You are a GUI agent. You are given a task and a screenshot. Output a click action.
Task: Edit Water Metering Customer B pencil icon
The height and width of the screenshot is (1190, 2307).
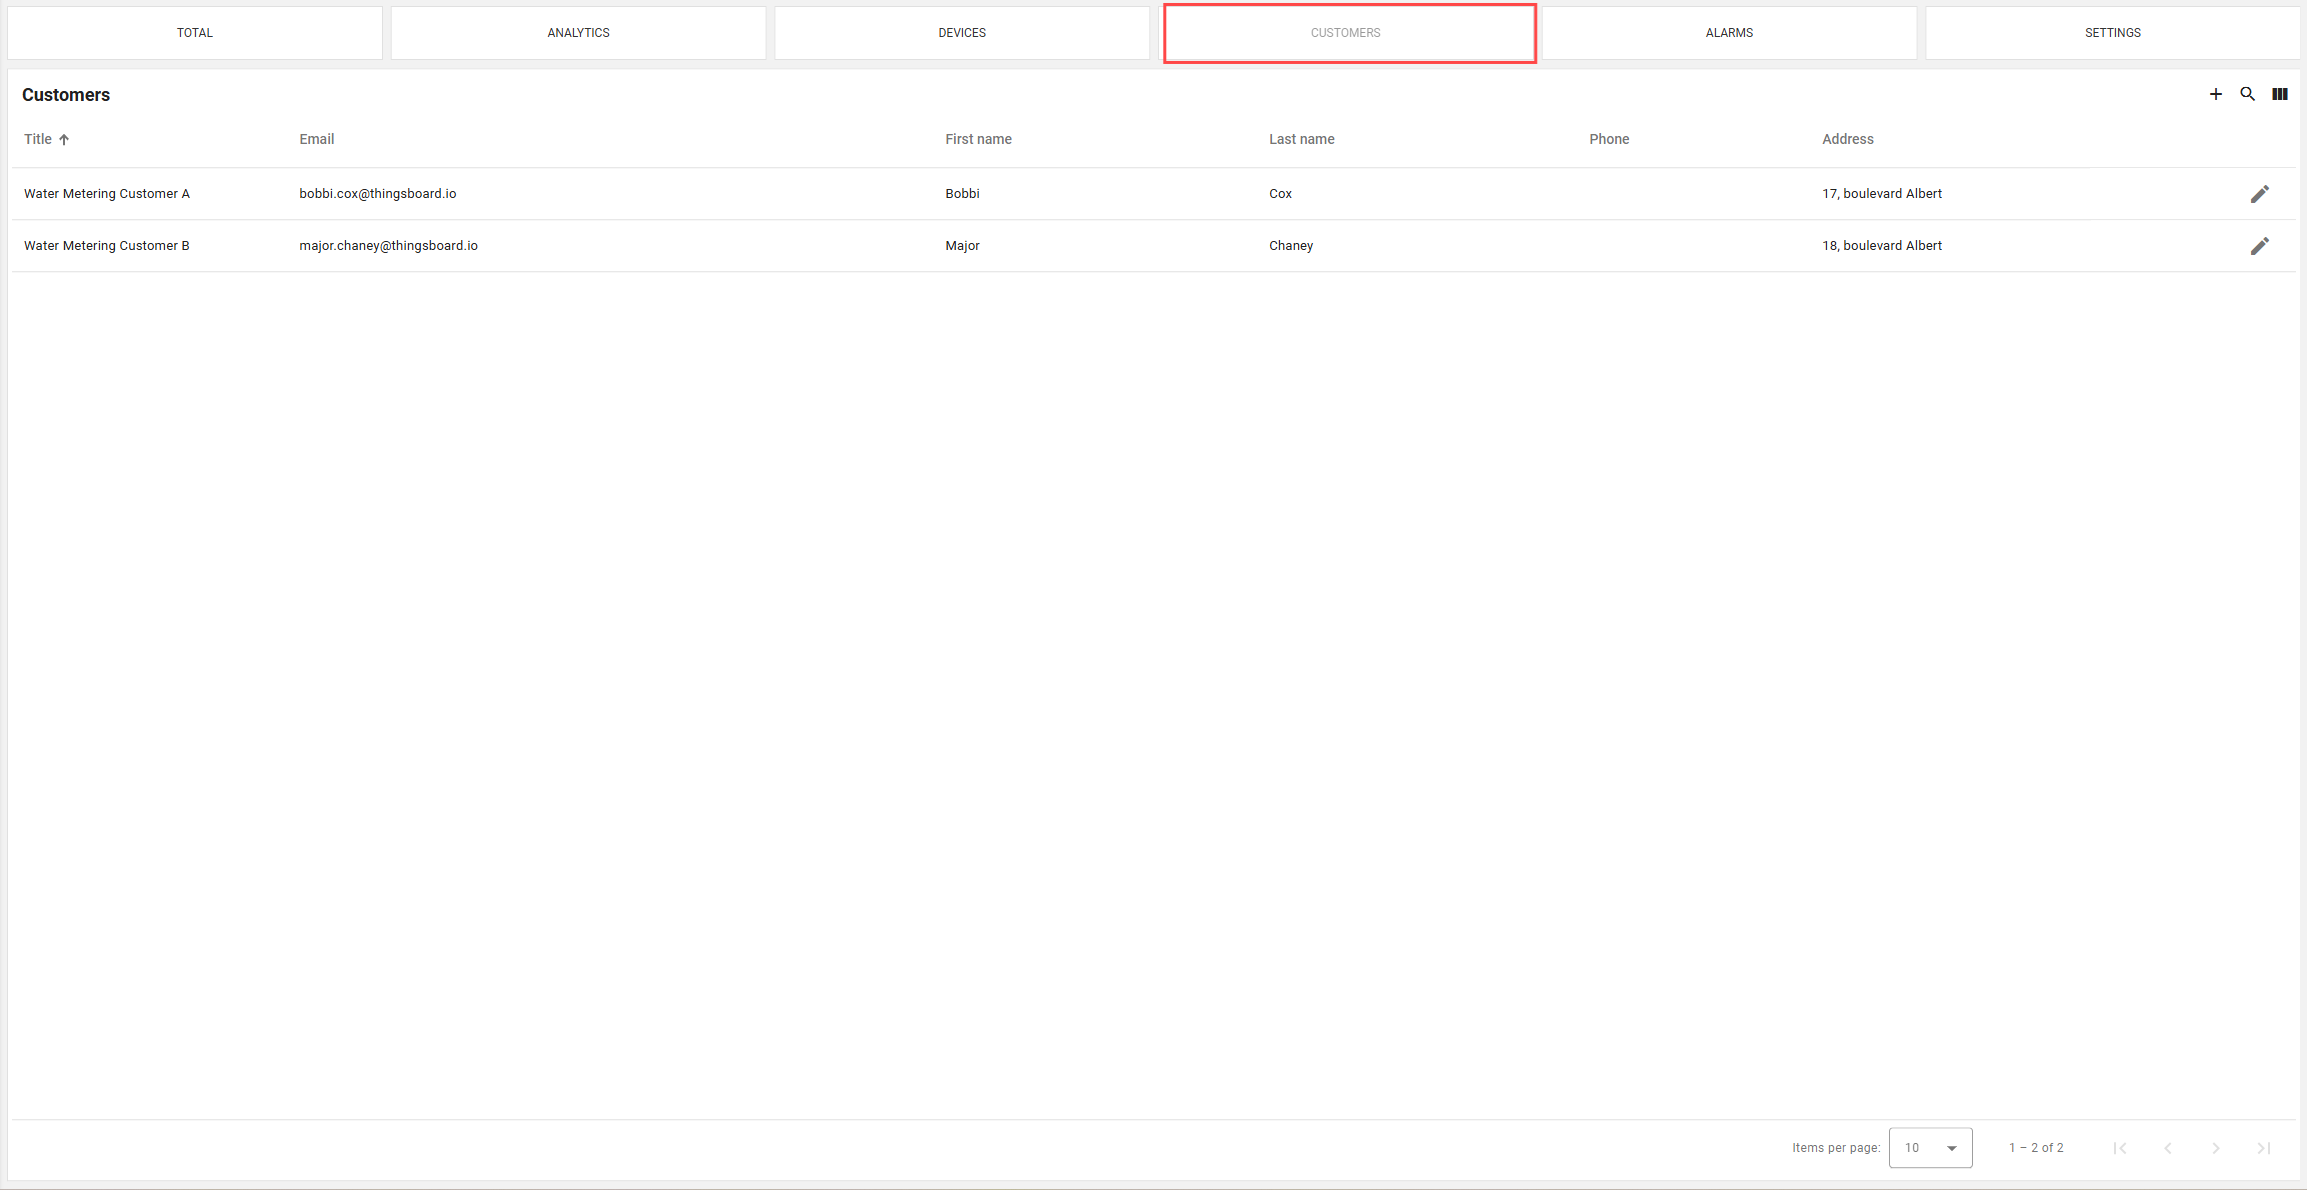click(x=2260, y=246)
